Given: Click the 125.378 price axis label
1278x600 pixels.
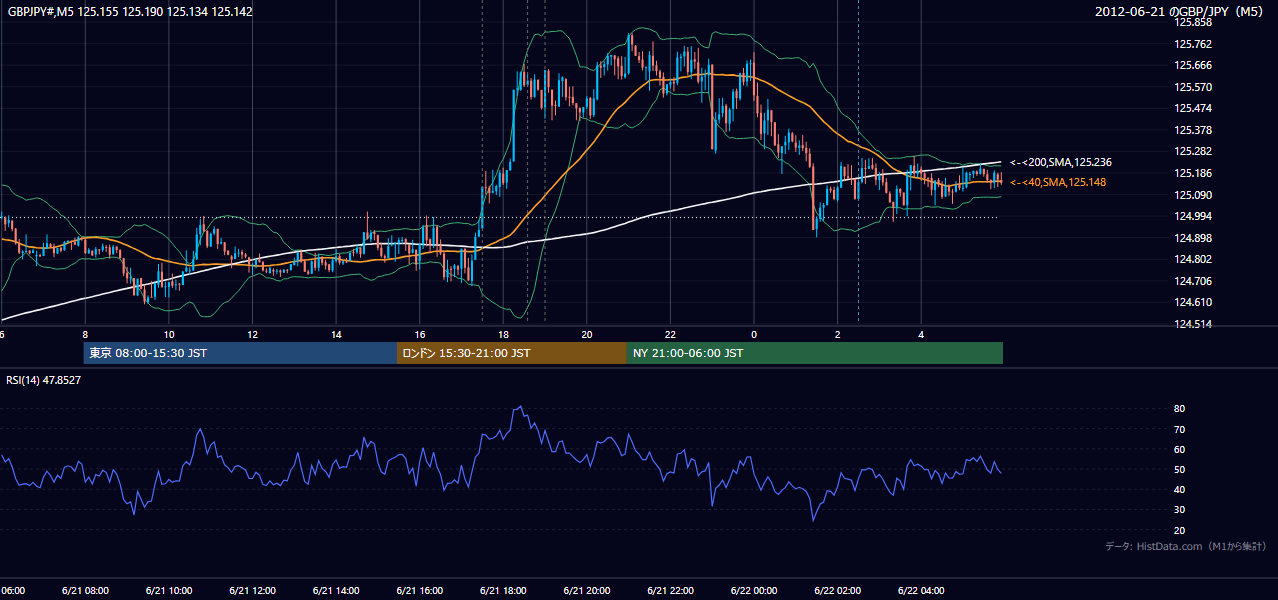Looking at the screenshot, I should [x=1194, y=130].
